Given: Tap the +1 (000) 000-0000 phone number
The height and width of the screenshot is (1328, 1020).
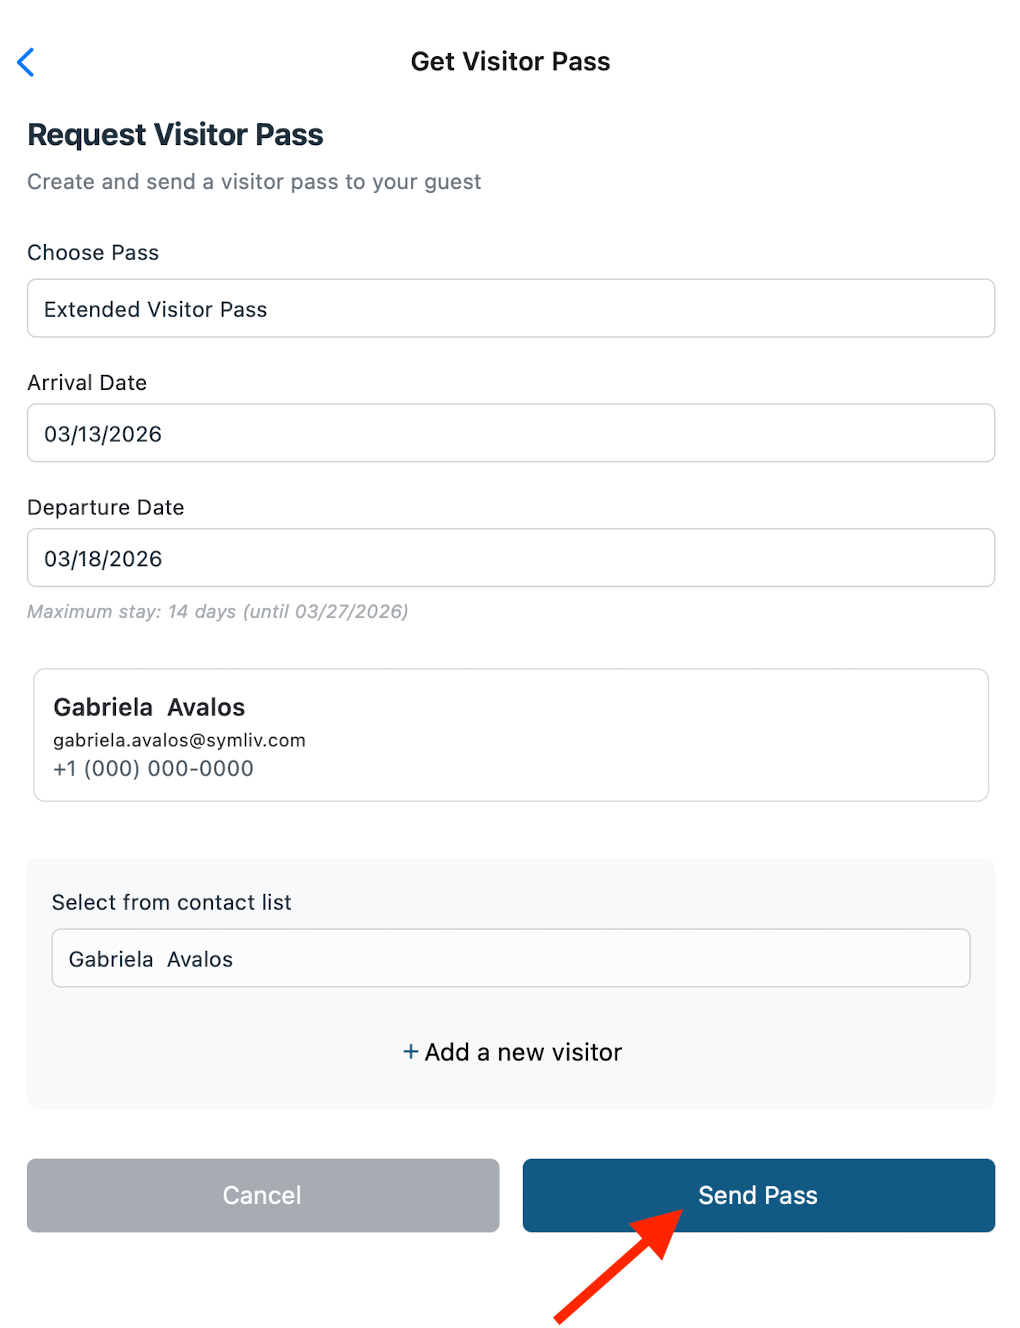Looking at the screenshot, I should point(153,769).
